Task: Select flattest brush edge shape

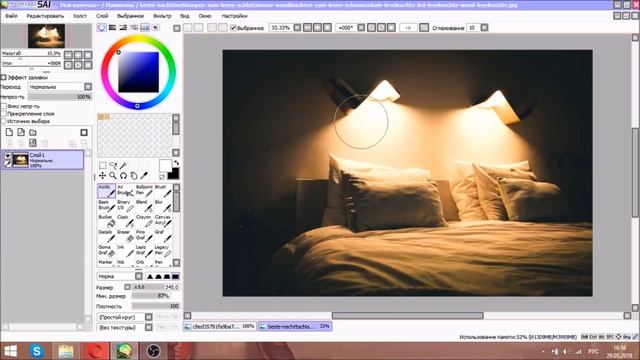Action: coord(175,276)
